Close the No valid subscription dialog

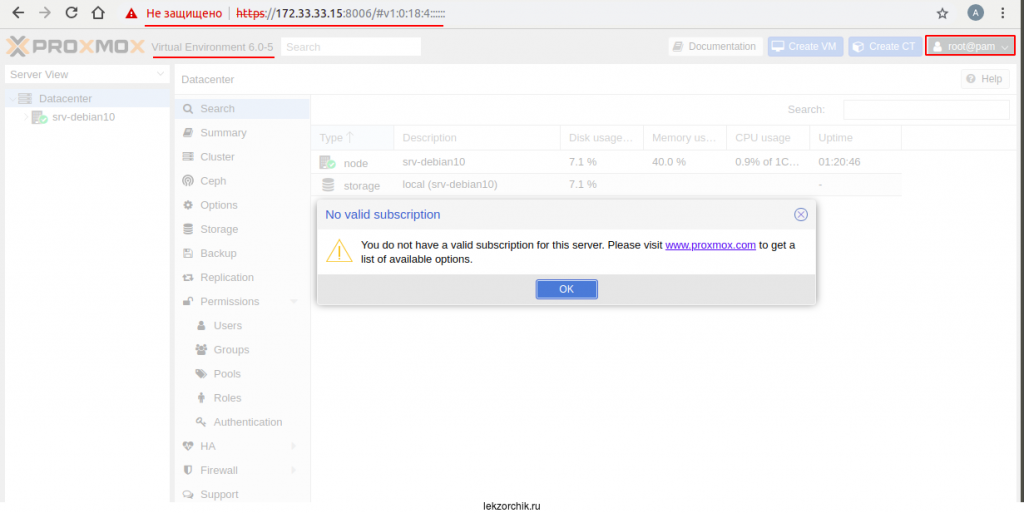[801, 215]
